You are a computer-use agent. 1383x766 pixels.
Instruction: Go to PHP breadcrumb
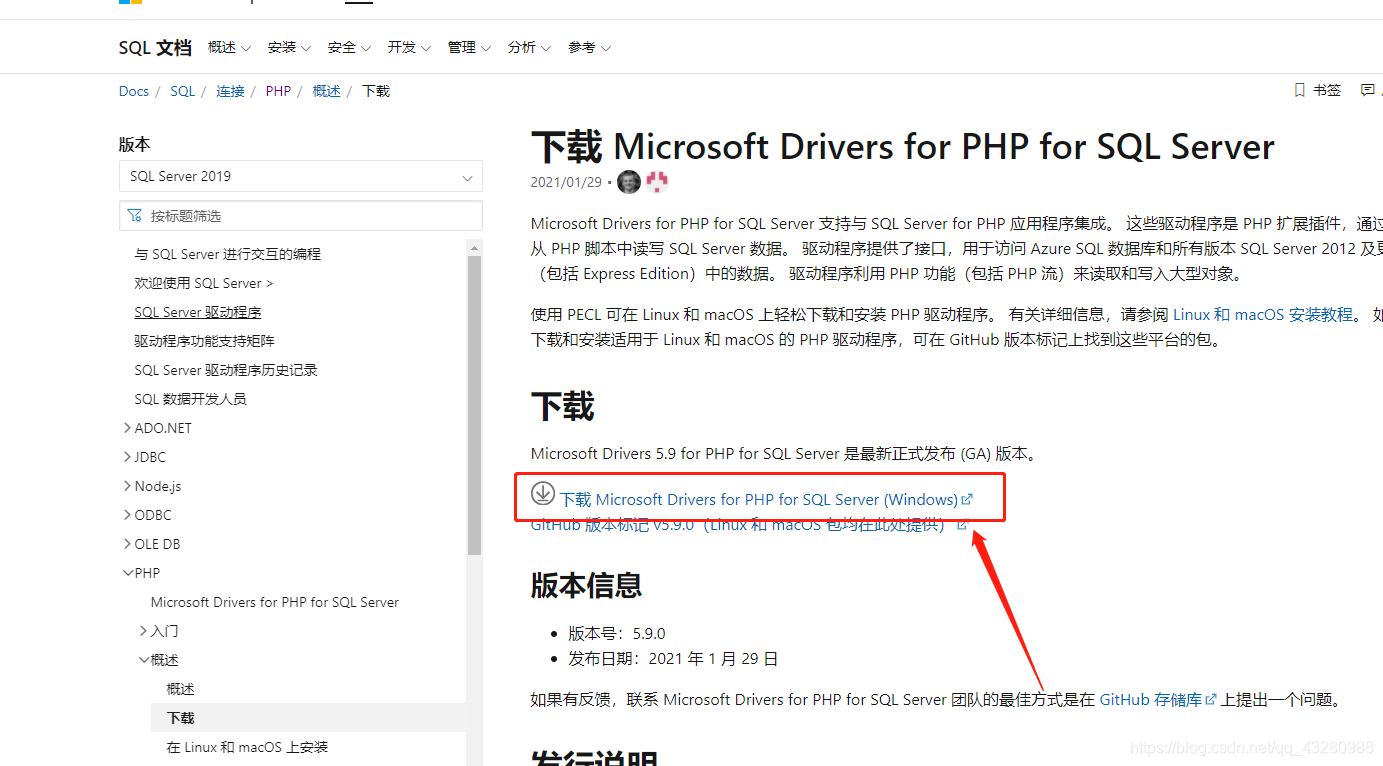[278, 91]
